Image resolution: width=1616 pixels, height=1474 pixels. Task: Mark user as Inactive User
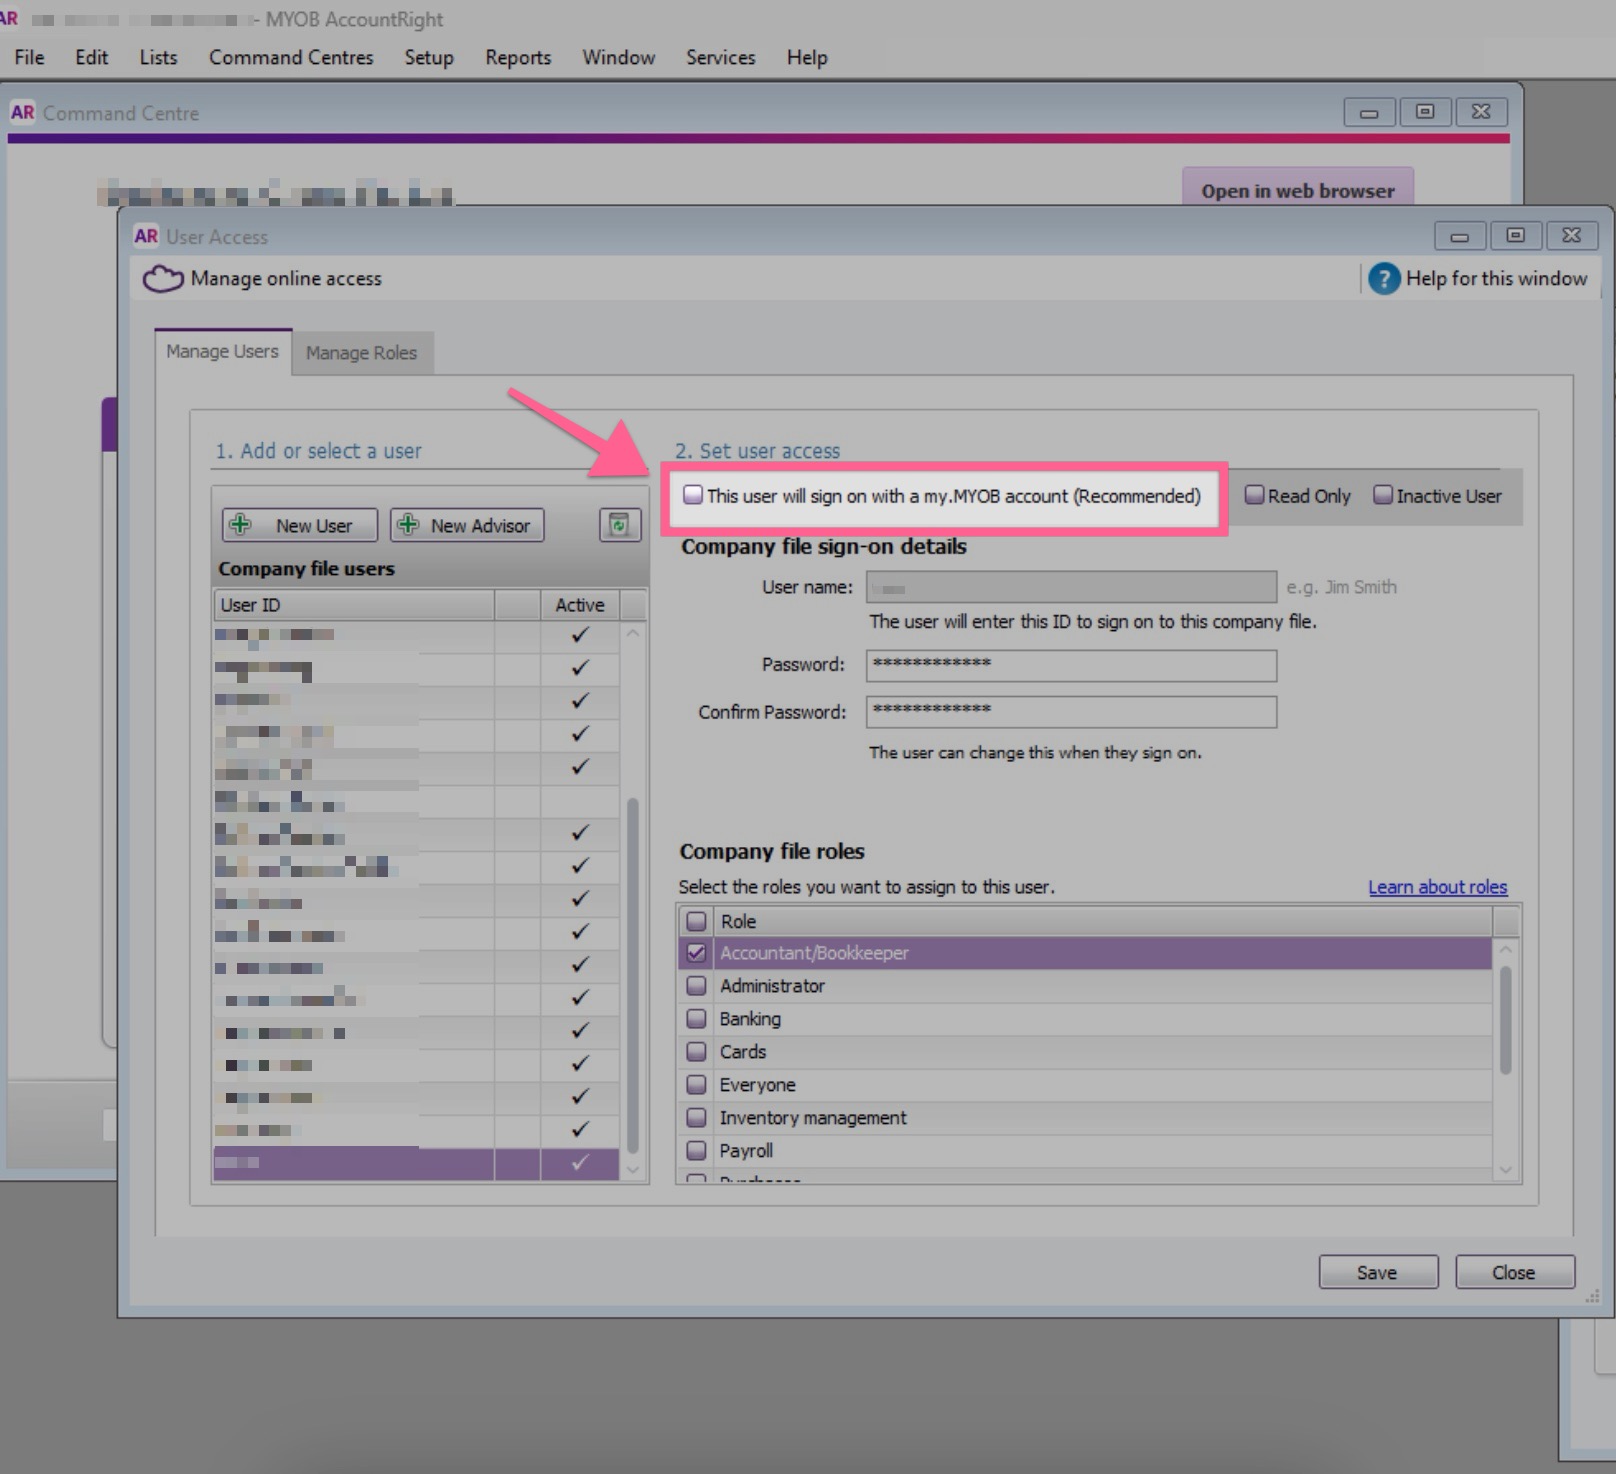(1383, 495)
